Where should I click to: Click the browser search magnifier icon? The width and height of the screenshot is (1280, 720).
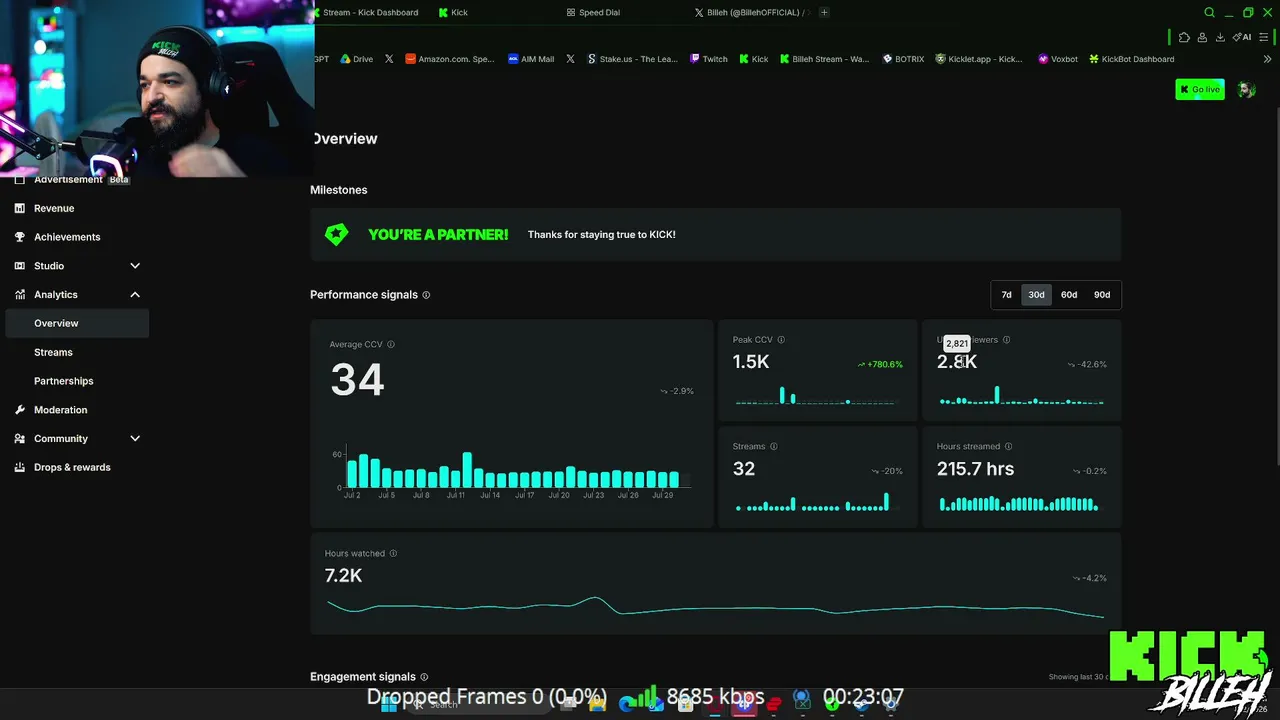click(1209, 13)
